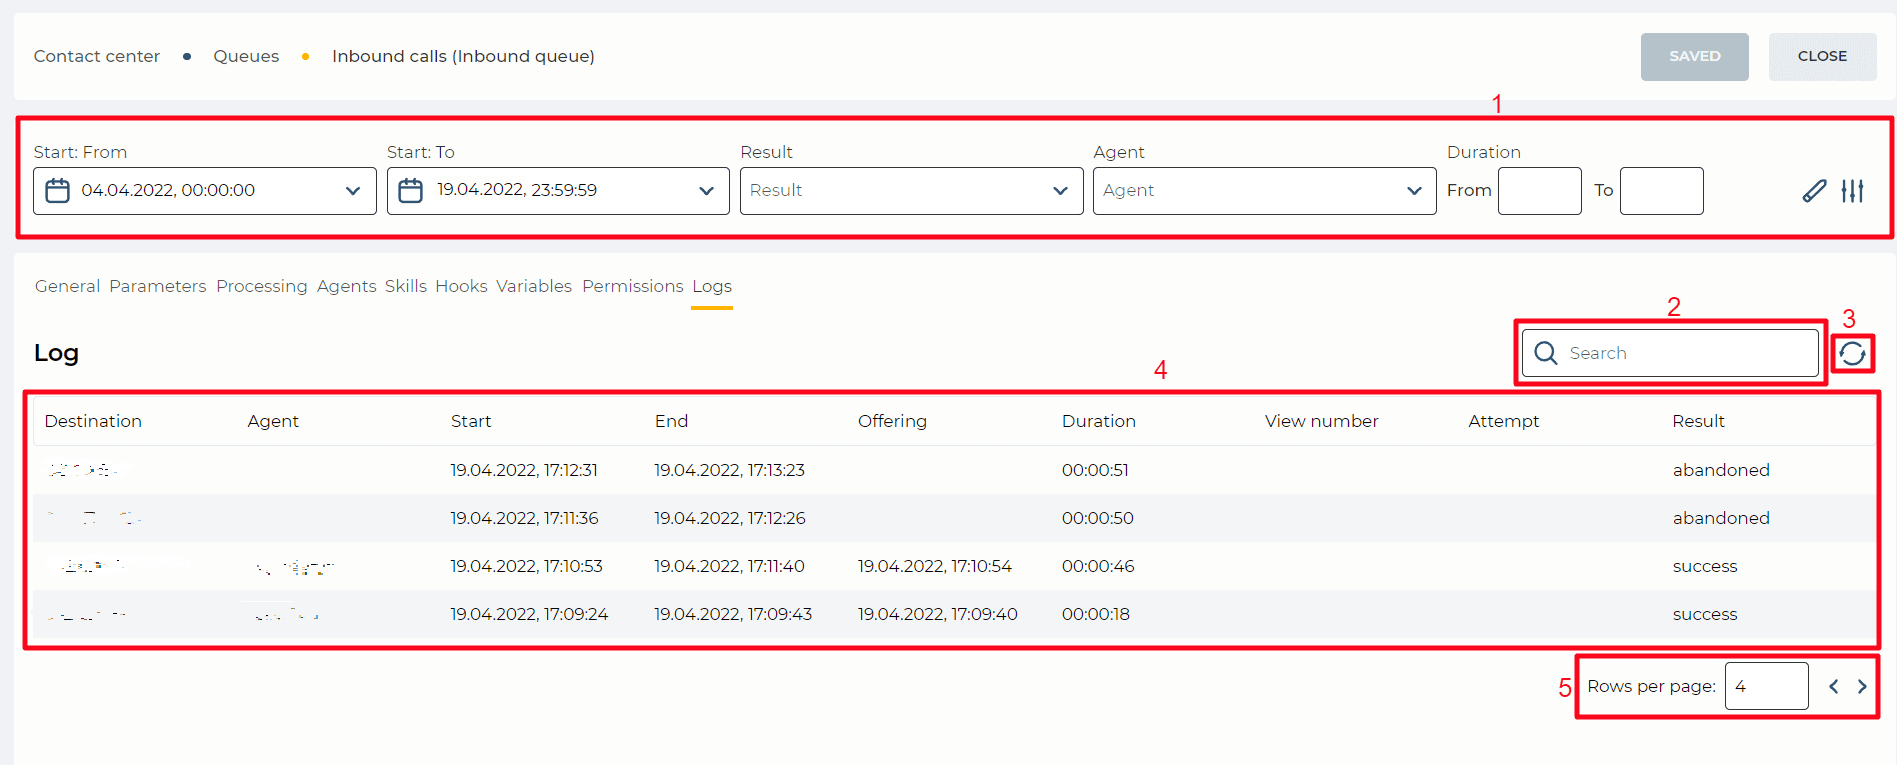Open the Agents tab
This screenshot has height=765, width=1897.
(x=347, y=286)
